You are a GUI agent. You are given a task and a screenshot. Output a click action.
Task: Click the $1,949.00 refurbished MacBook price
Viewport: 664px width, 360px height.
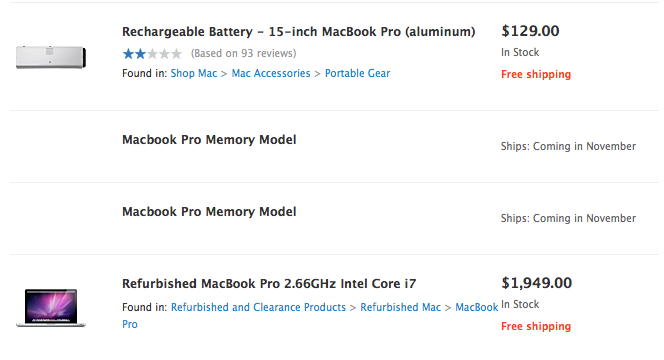(537, 283)
